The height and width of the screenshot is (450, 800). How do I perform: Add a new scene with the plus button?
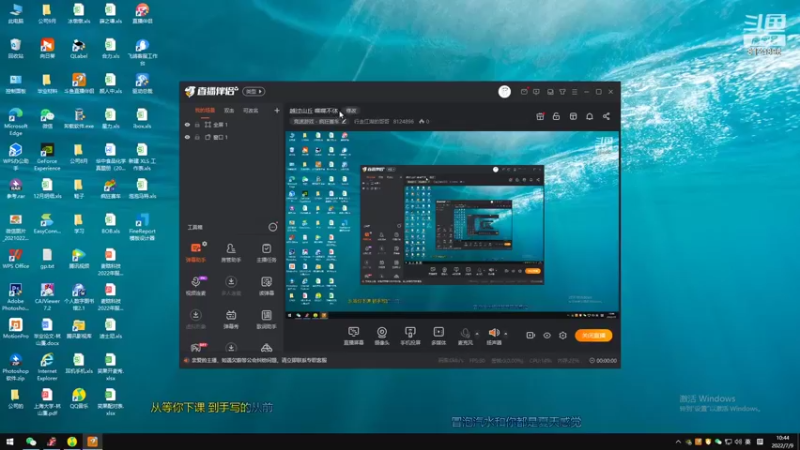[x=277, y=110]
